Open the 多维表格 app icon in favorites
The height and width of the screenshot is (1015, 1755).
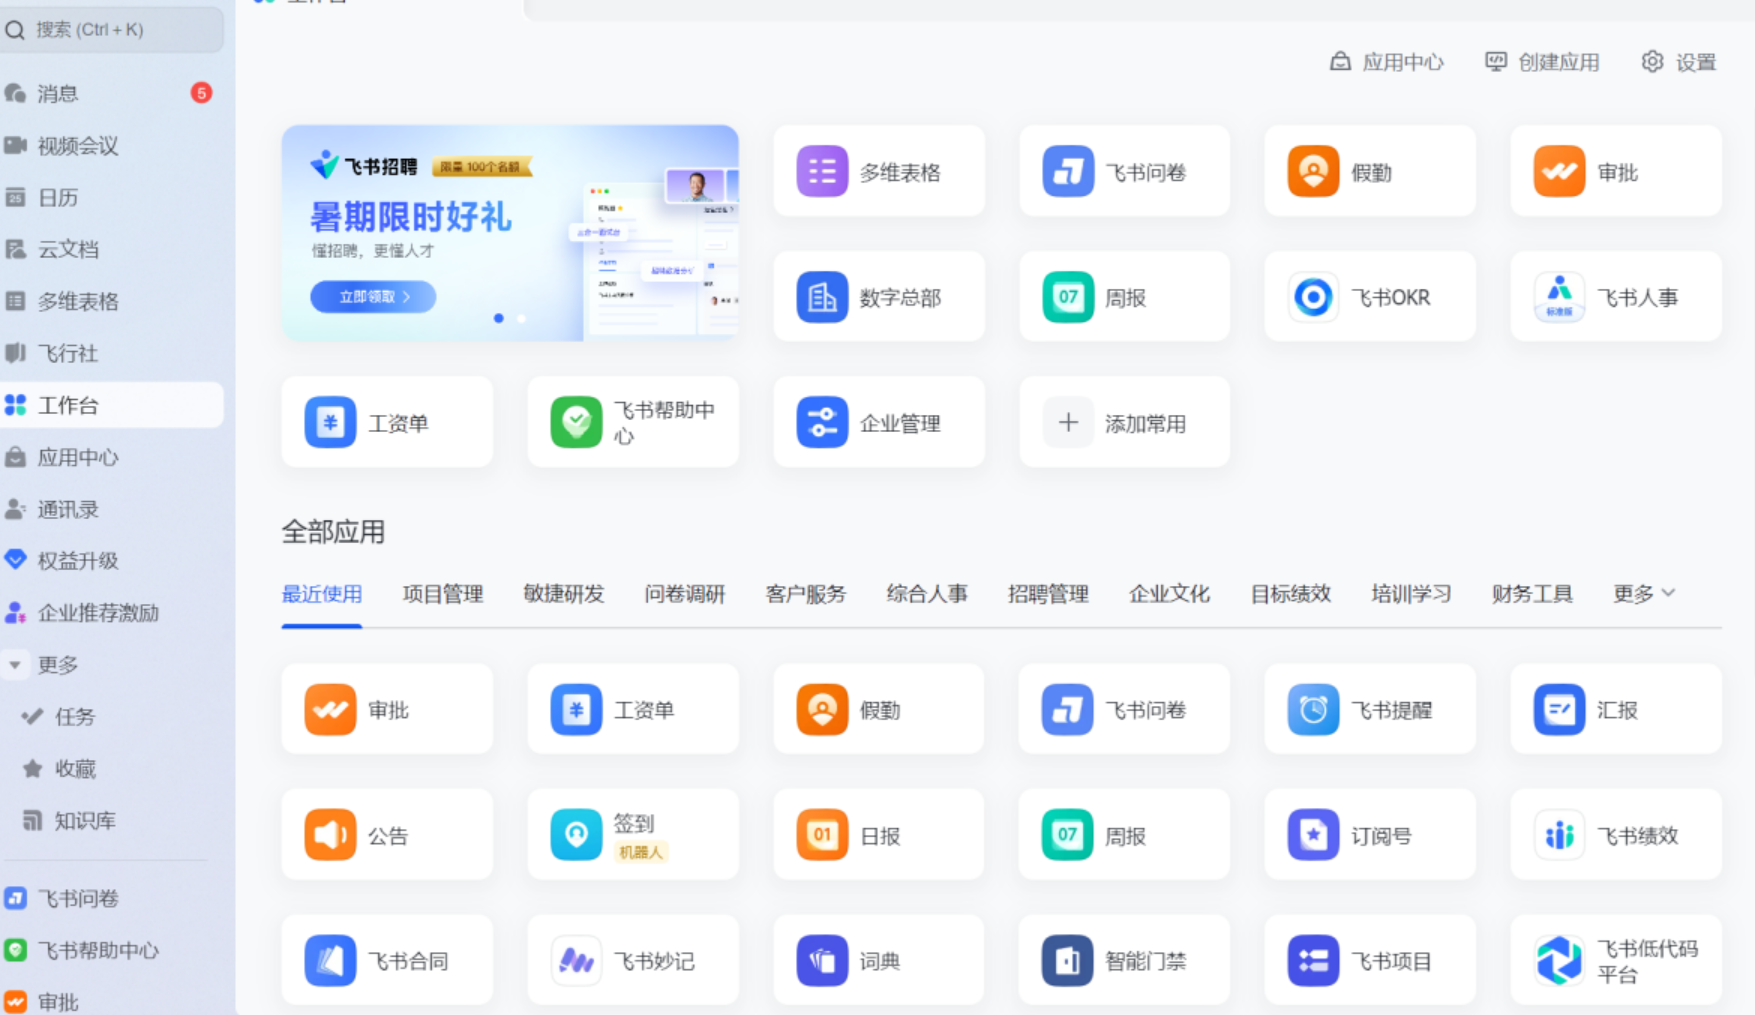coord(822,171)
